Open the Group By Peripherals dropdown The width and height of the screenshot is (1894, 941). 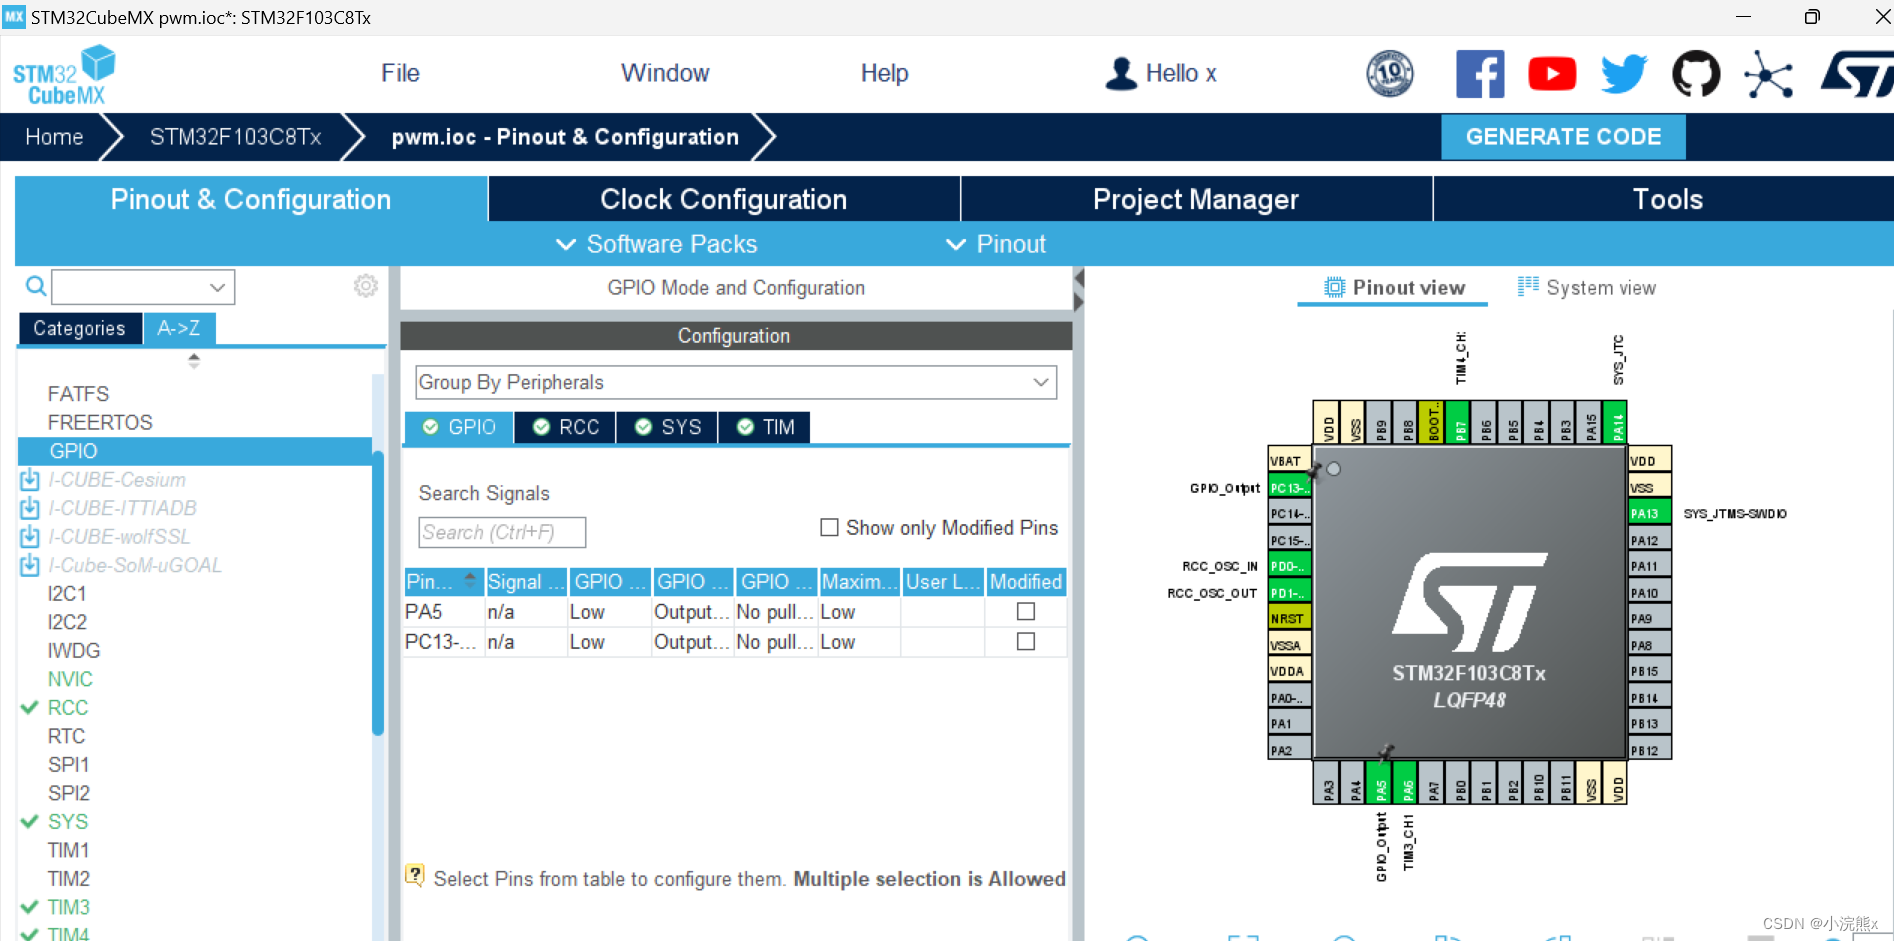[736, 382]
